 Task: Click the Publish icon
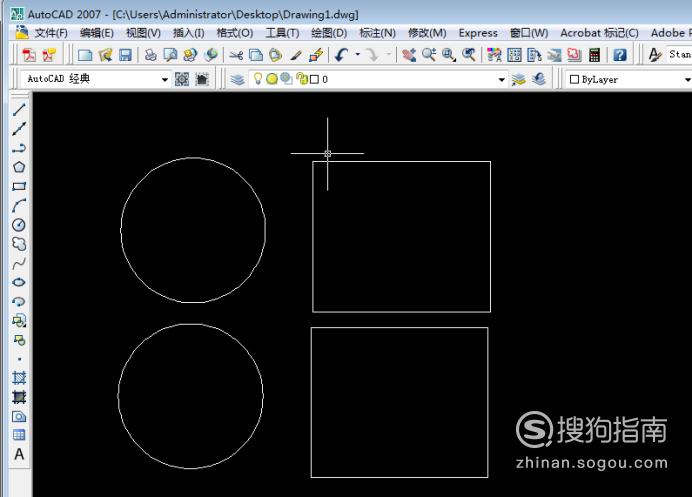191,55
